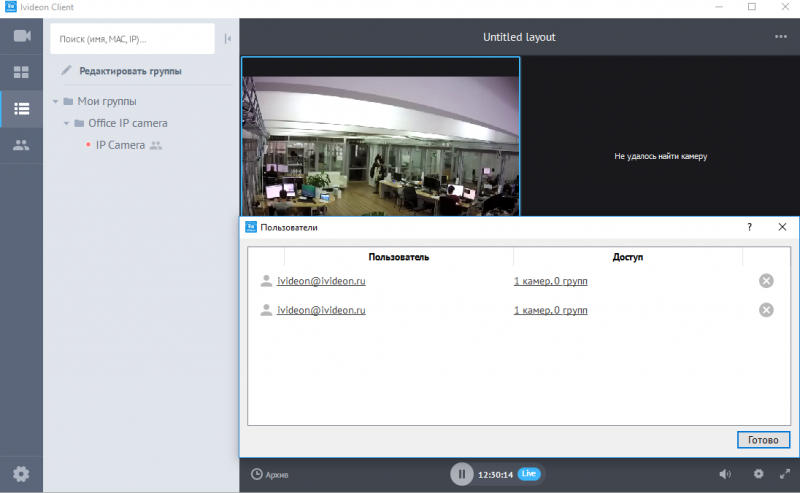The width and height of the screenshot is (800, 493).
Task: Mute the camera volume
Action: click(x=724, y=474)
